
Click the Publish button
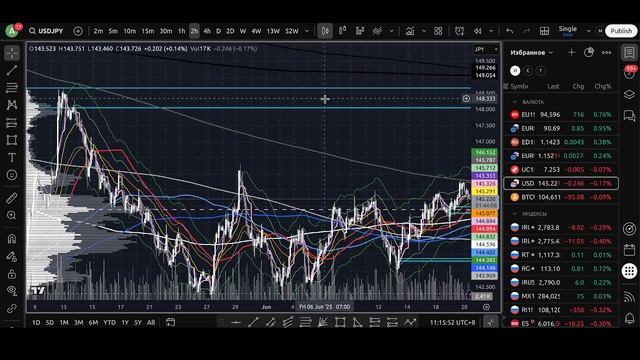tap(621, 31)
